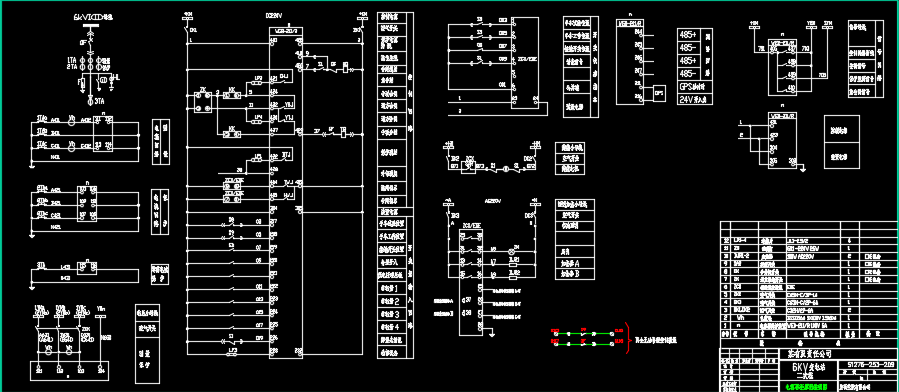Select the lower green wire in the modification detail
Screen dimensions: 899x392
coord(583,343)
